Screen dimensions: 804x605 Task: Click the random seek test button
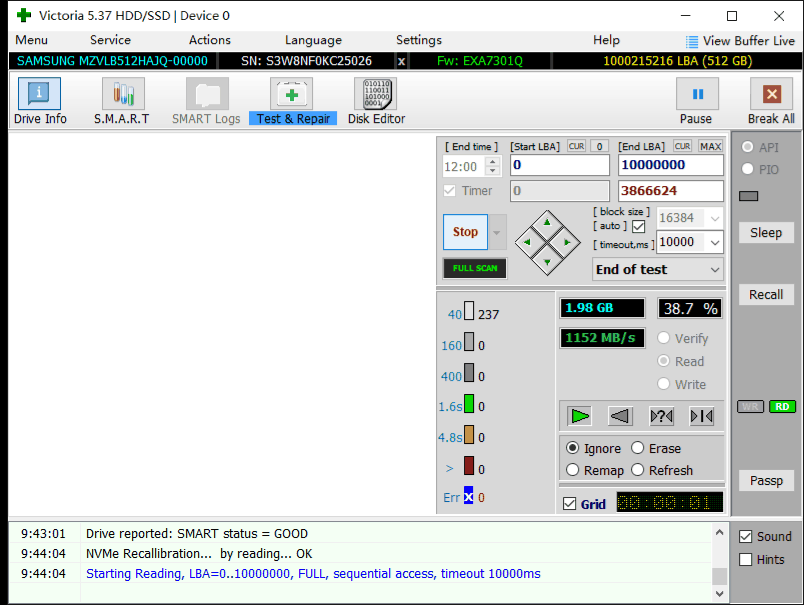661,416
